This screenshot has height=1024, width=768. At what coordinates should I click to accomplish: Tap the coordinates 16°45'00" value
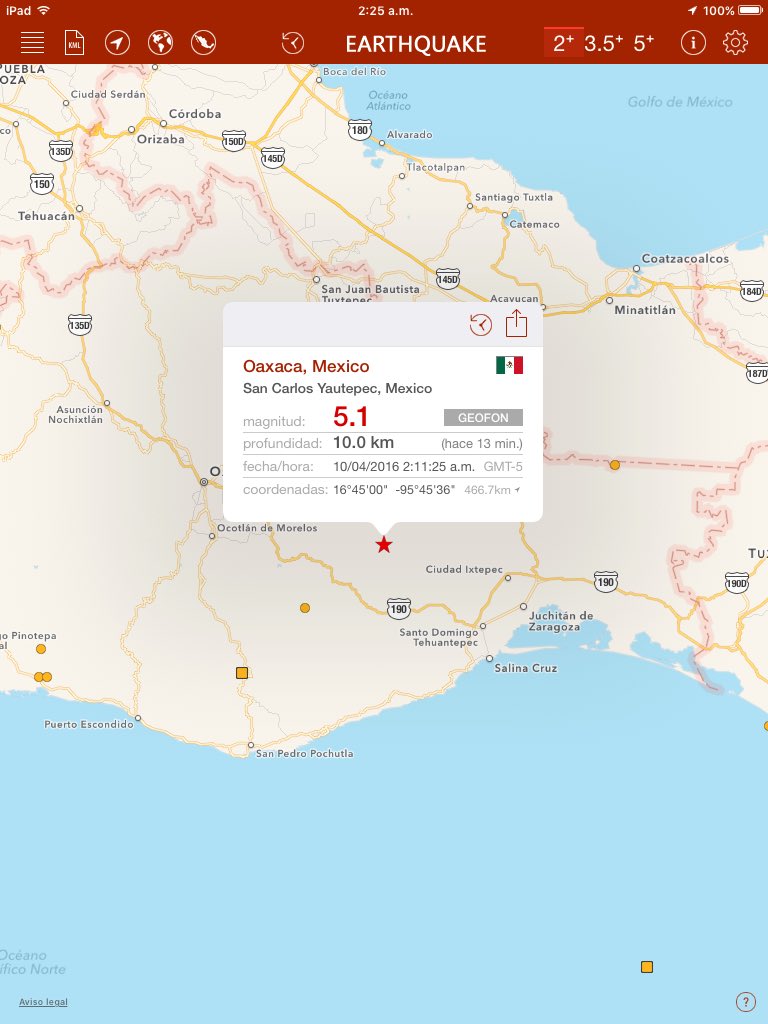click(360, 490)
